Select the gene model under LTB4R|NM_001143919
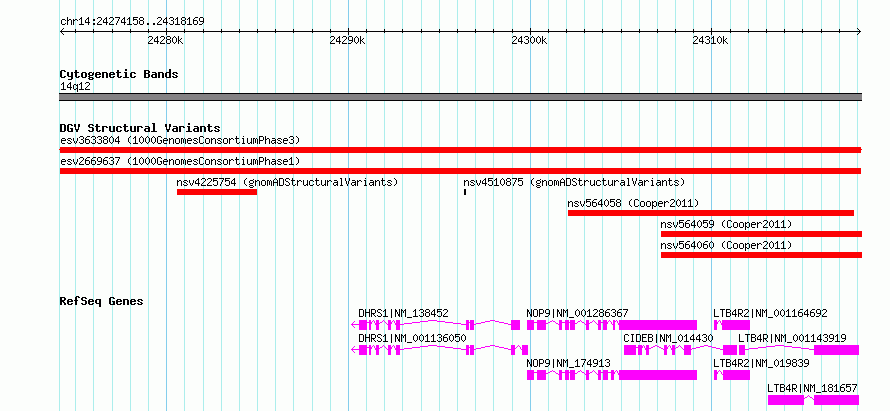 pyautogui.click(x=799, y=350)
